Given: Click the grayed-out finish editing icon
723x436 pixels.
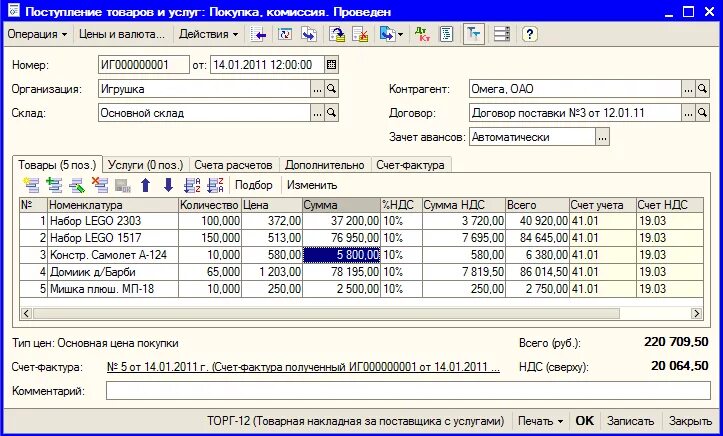Looking at the screenshot, I should [x=123, y=185].
